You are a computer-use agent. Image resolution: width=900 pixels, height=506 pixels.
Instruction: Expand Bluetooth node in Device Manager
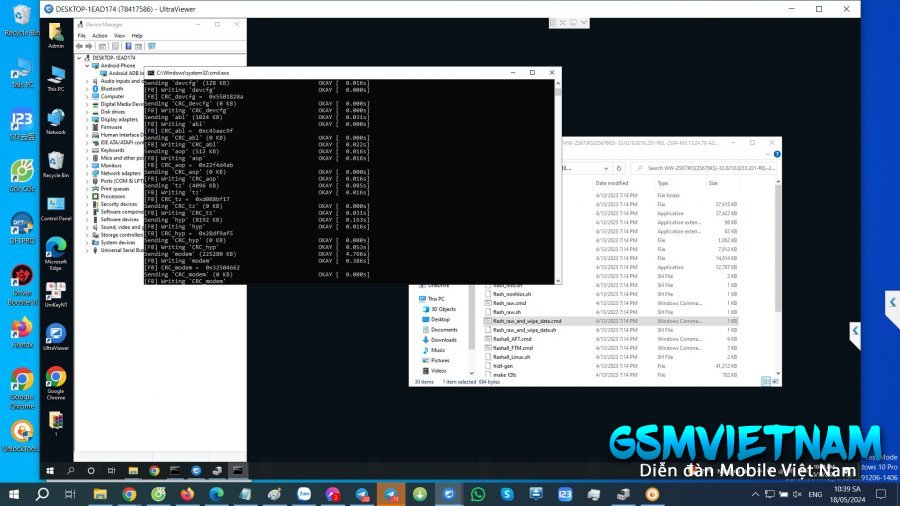pyautogui.click(x=87, y=89)
